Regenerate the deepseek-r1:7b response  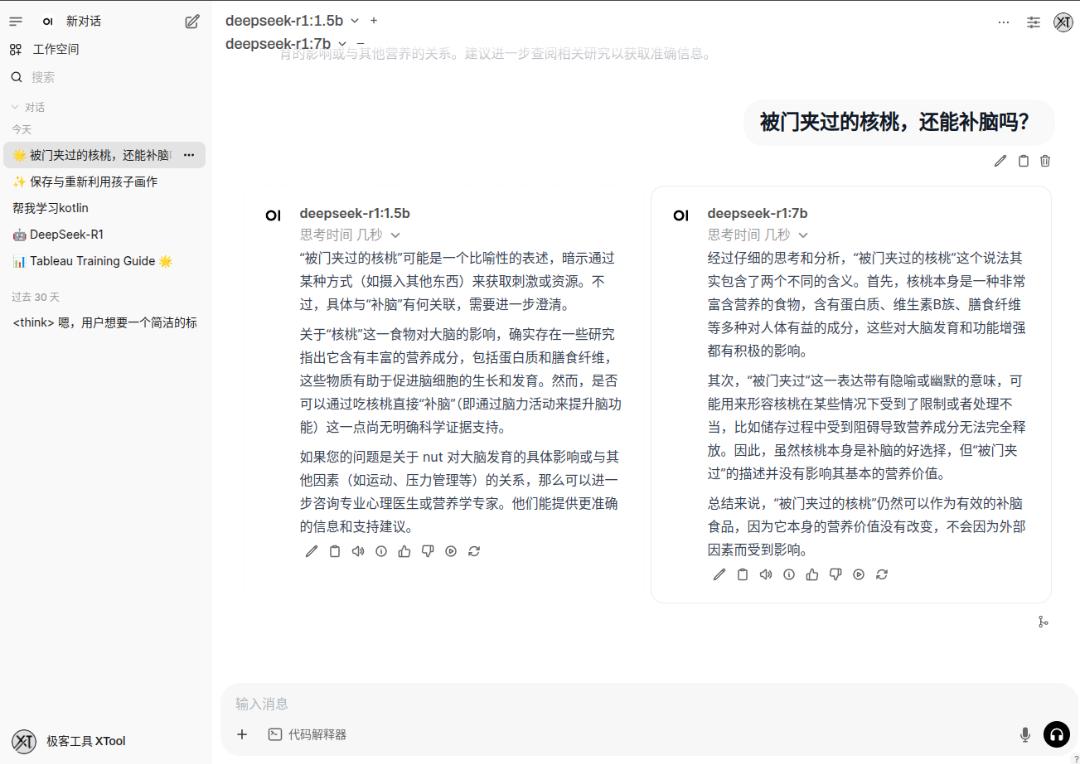(882, 575)
